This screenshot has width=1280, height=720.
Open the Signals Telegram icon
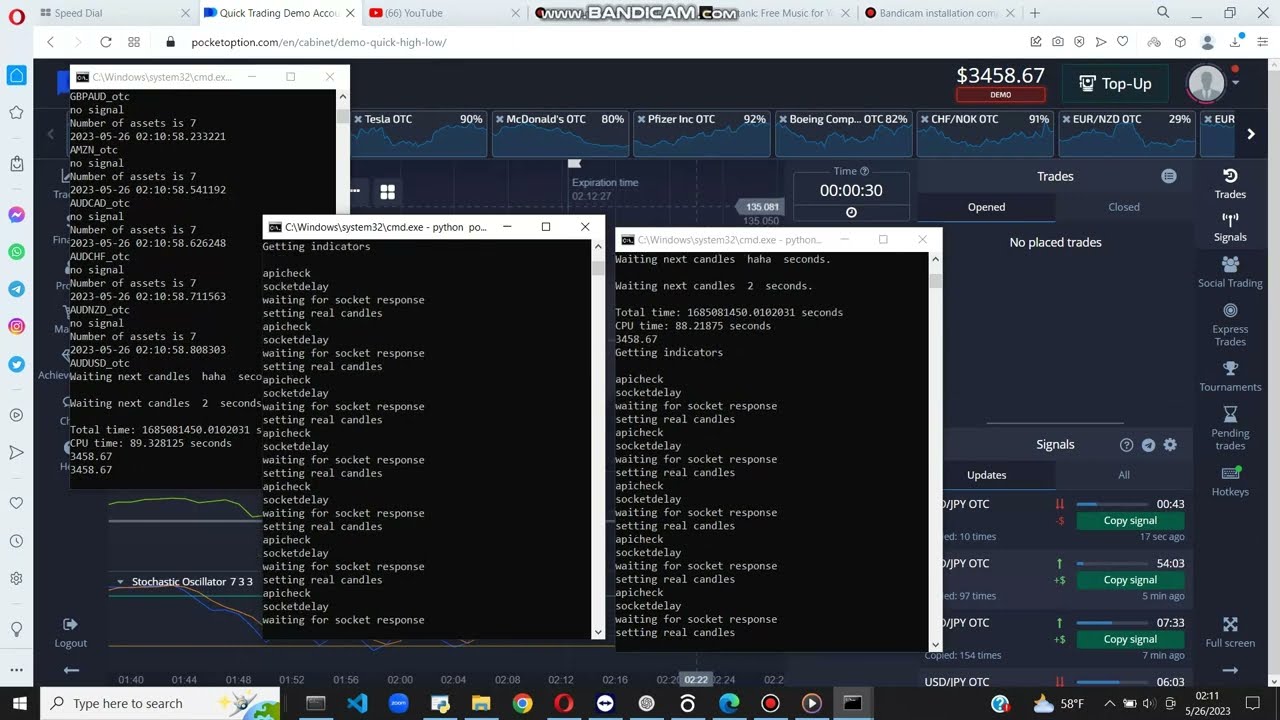point(1149,445)
